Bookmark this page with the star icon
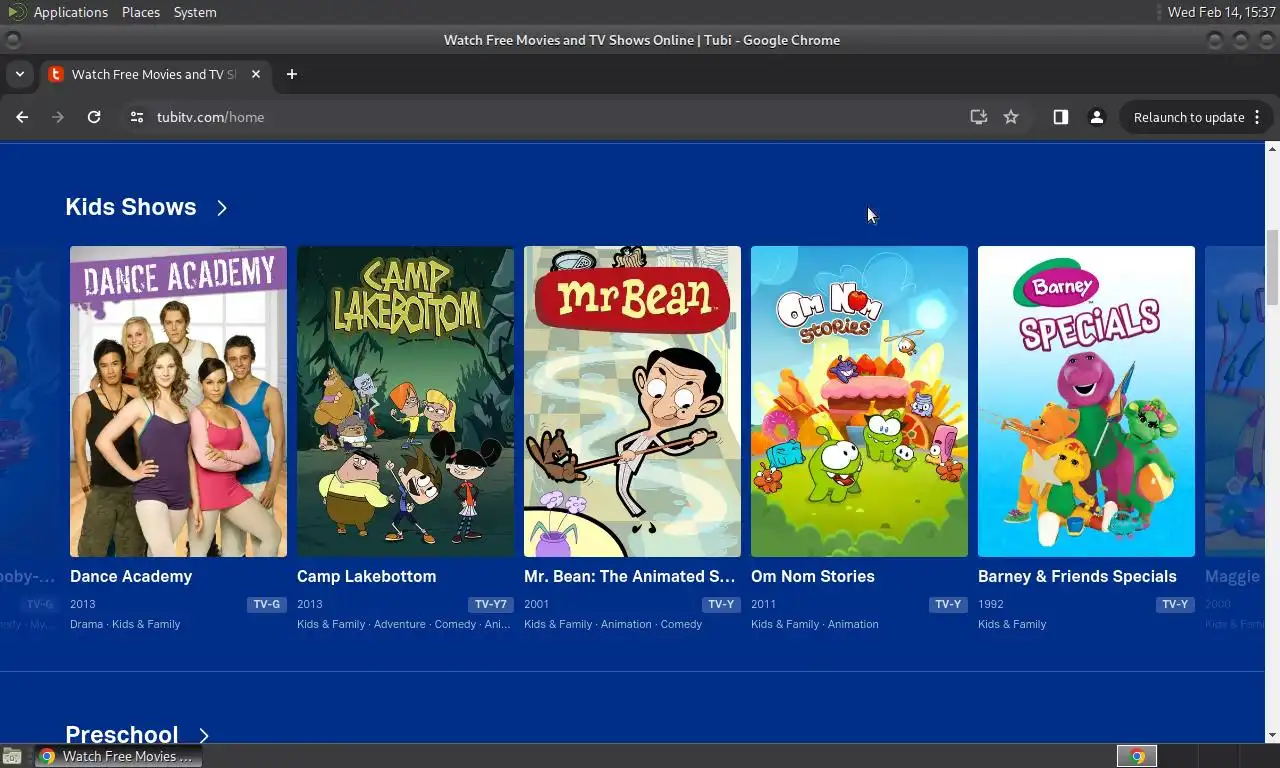 point(1011,117)
